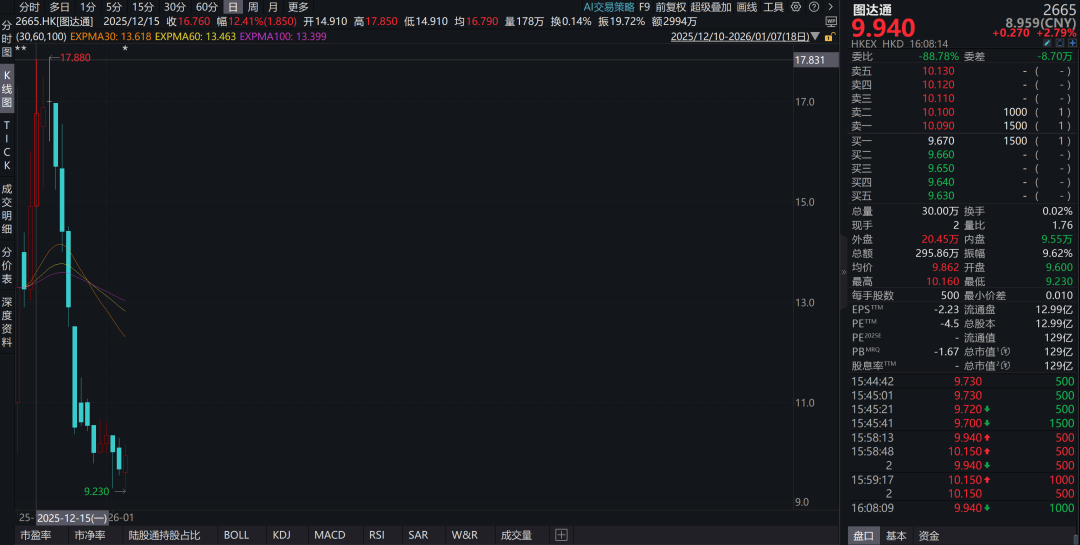
Task: Open the 工具 menu
Action: (x=773, y=7)
